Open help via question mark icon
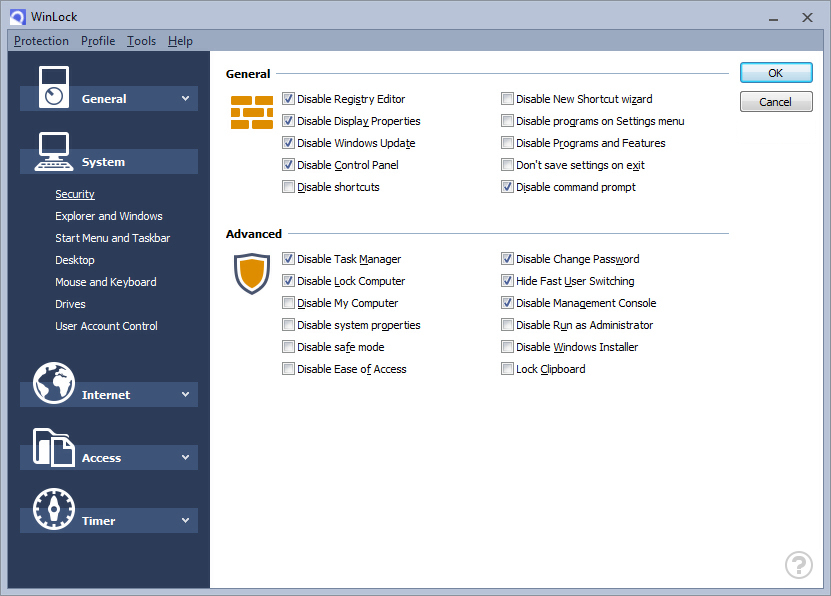 point(799,565)
